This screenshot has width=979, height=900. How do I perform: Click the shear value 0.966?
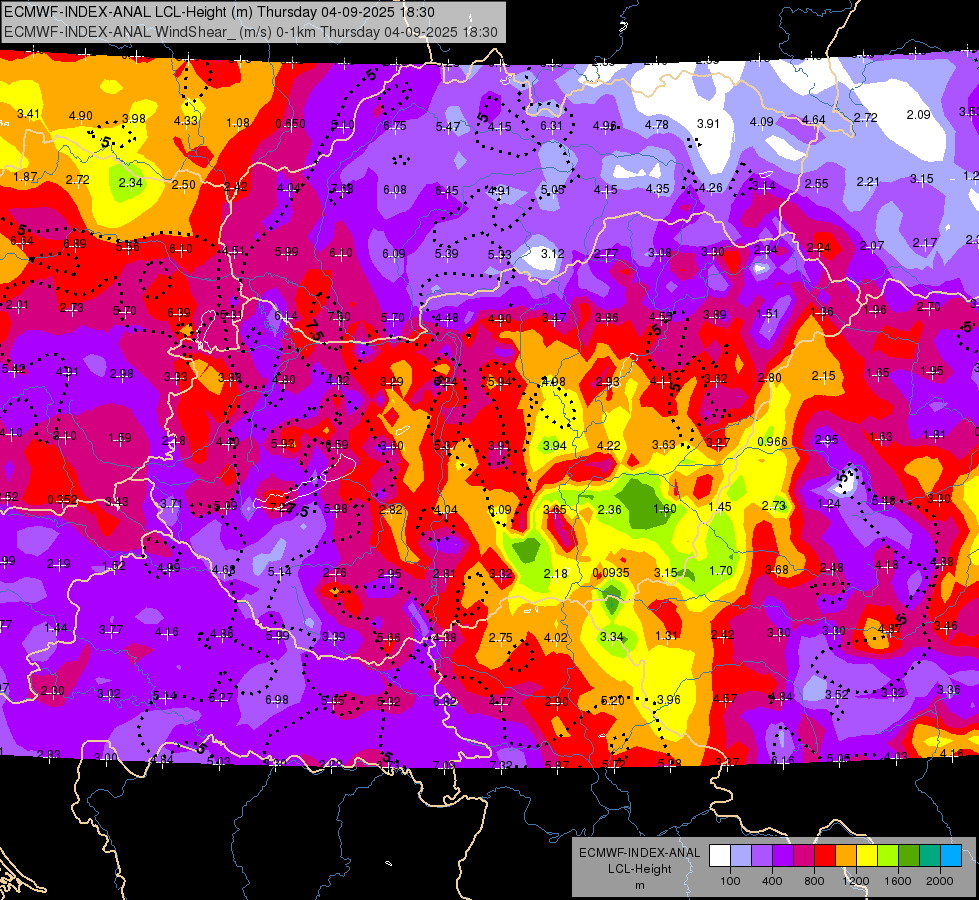point(772,442)
